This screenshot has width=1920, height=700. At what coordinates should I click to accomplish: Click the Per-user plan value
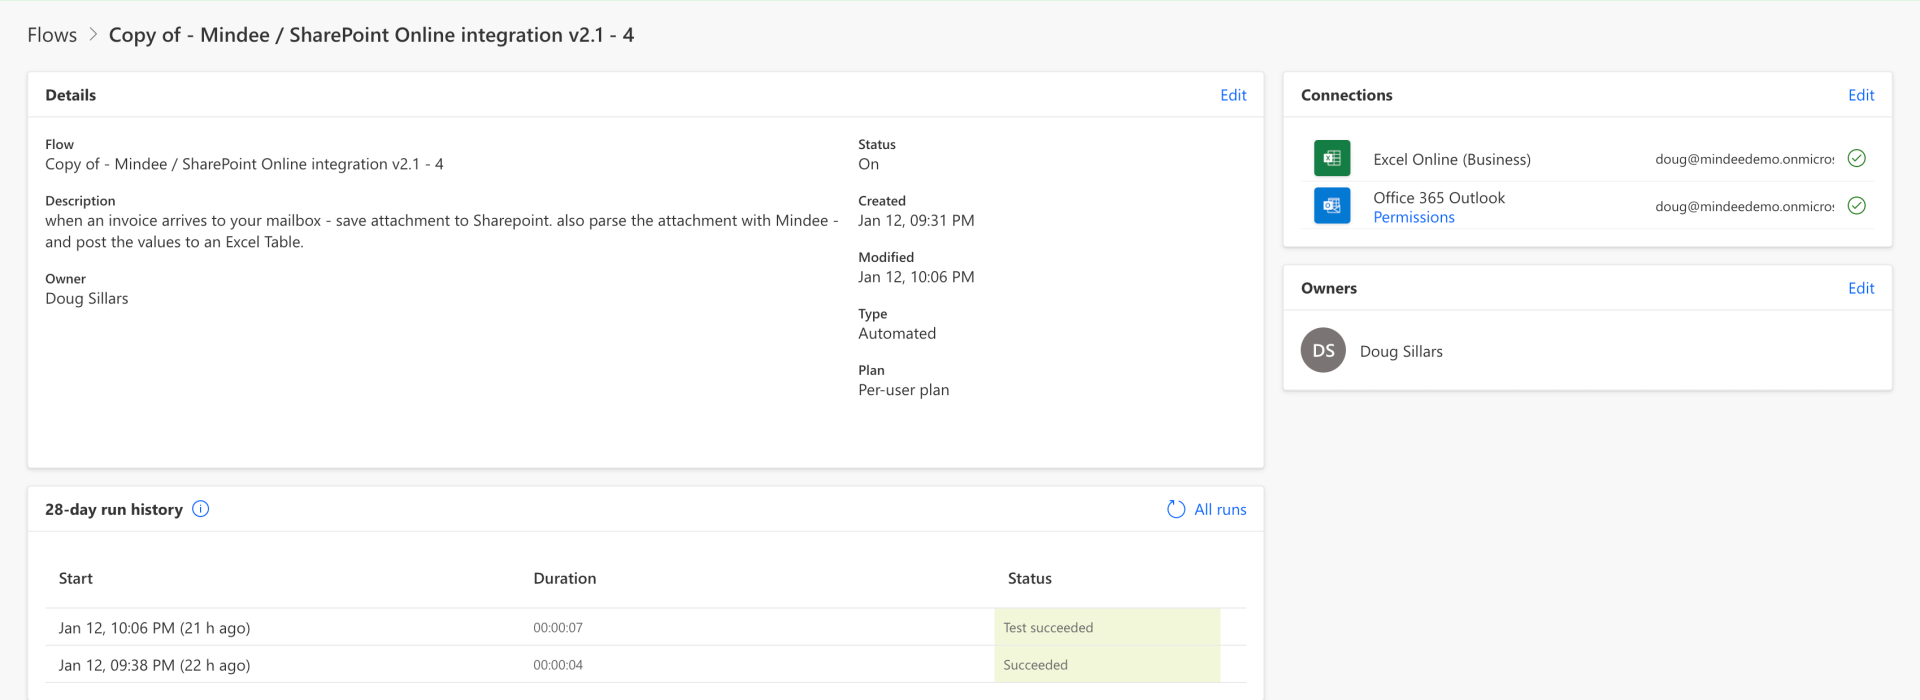[904, 390]
